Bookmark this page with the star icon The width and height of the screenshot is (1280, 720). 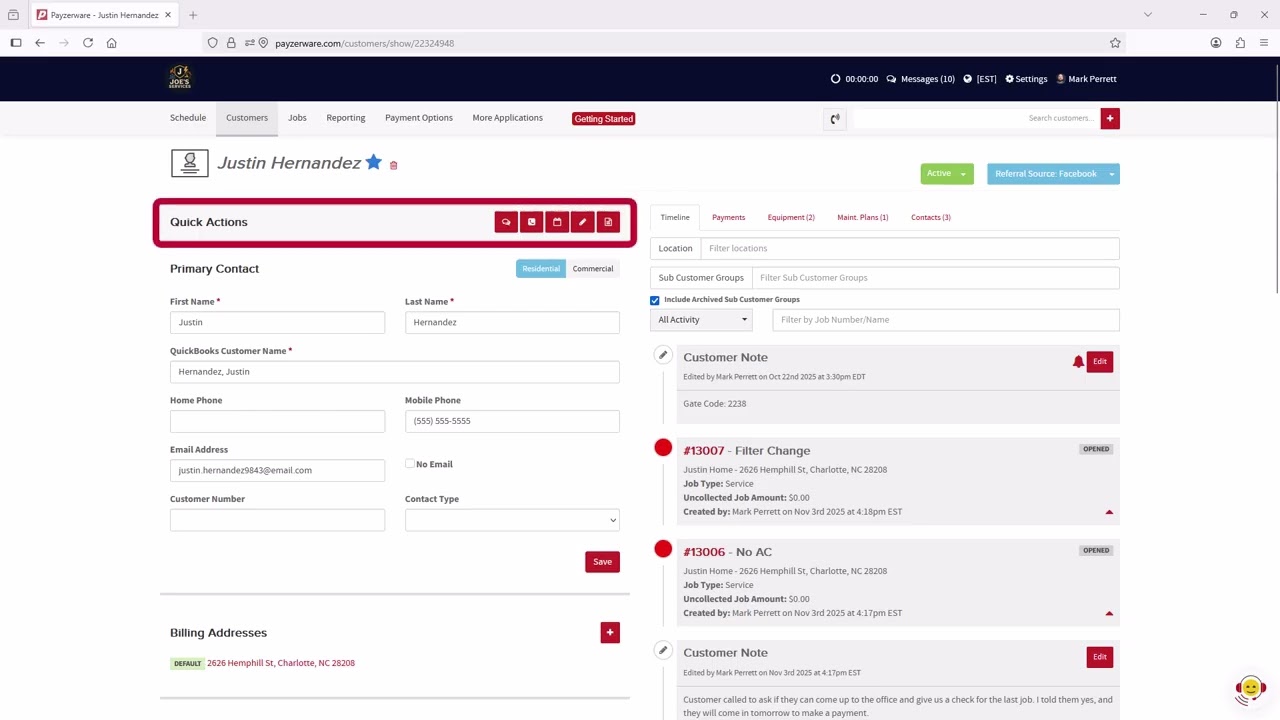click(1115, 43)
